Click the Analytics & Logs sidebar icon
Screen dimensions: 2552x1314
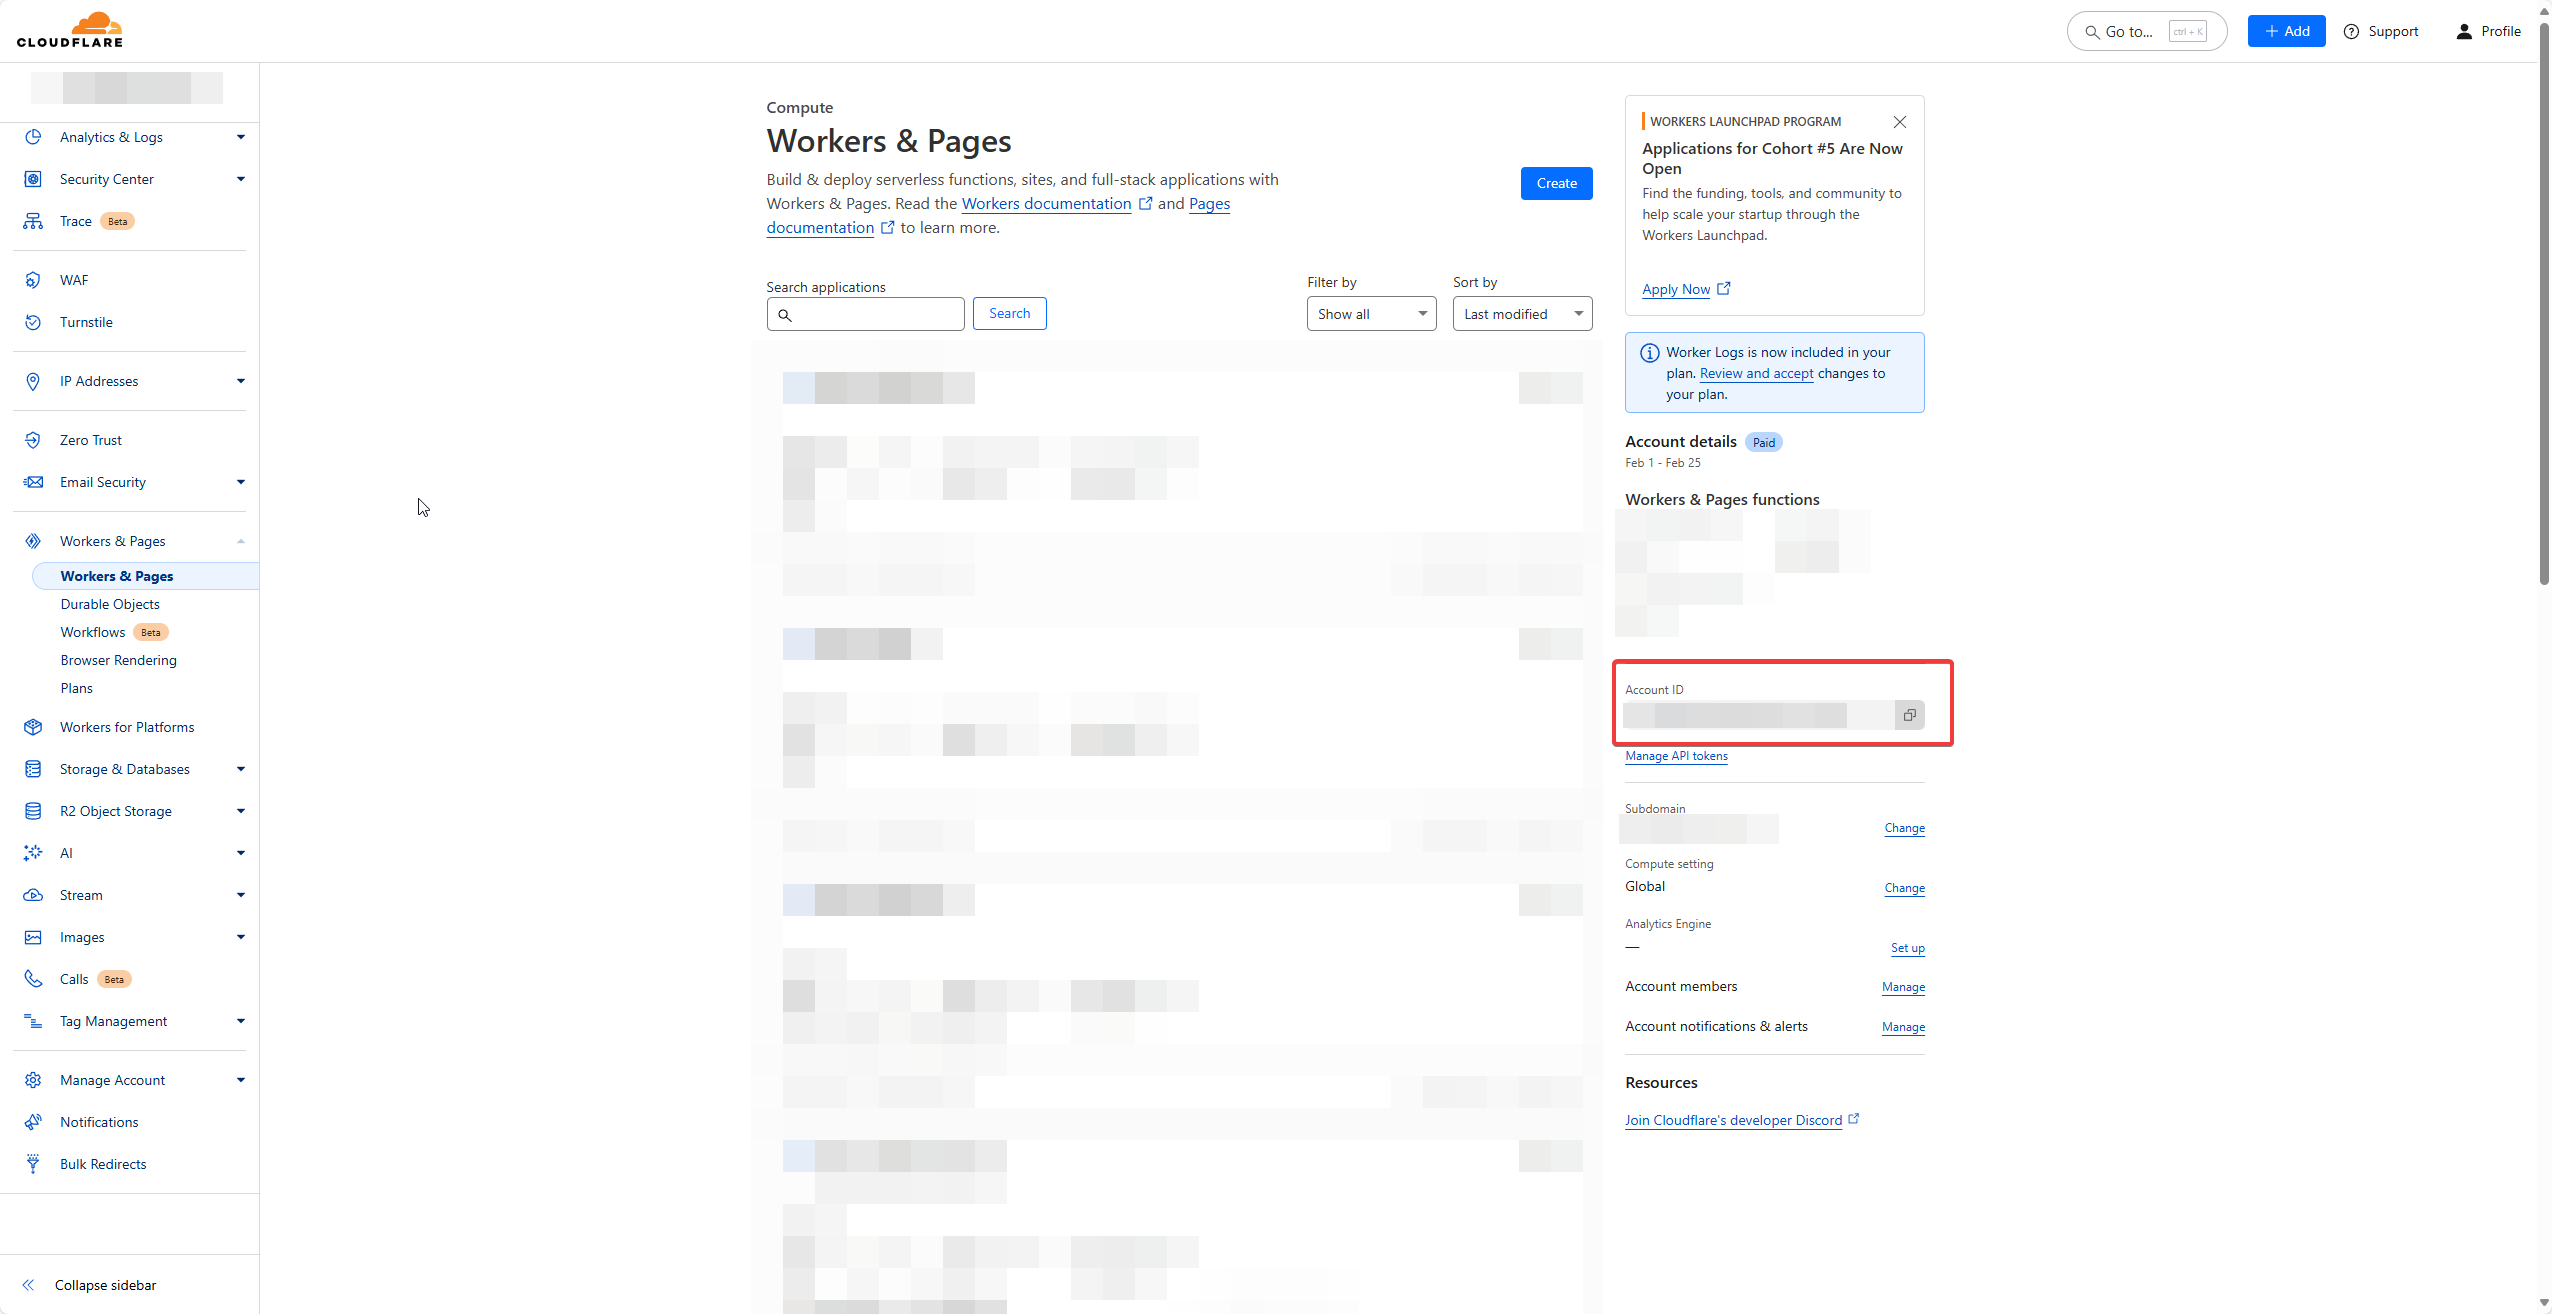pyautogui.click(x=34, y=137)
